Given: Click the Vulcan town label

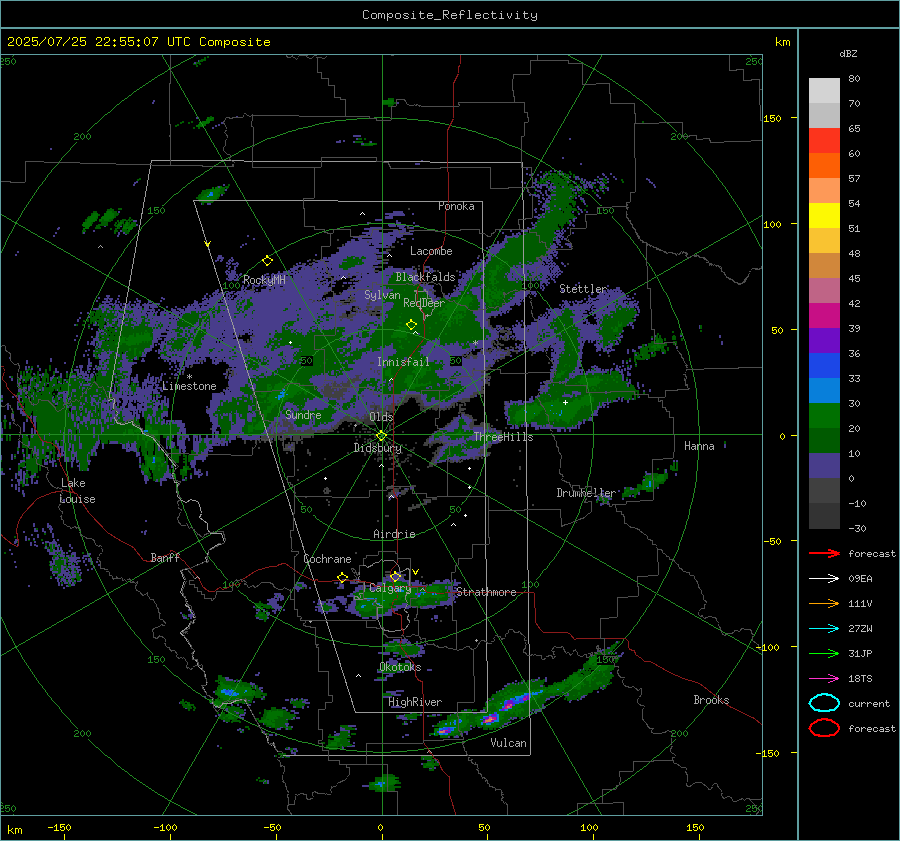Looking at the screenshot, I should (508, 743).
